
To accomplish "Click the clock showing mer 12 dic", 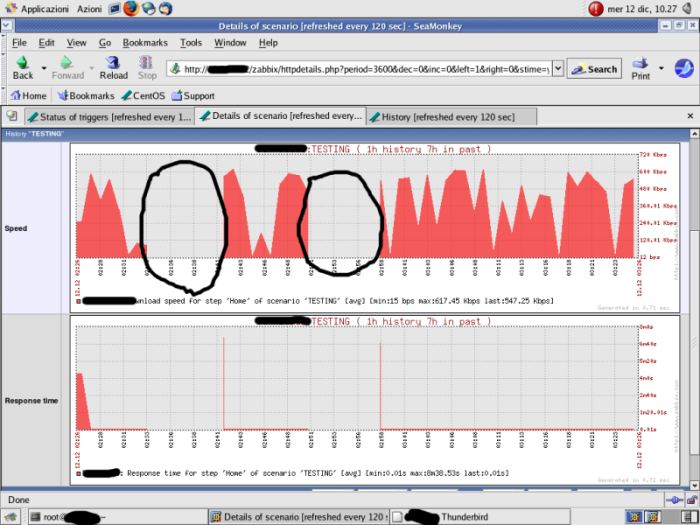I will coord(642,8).
